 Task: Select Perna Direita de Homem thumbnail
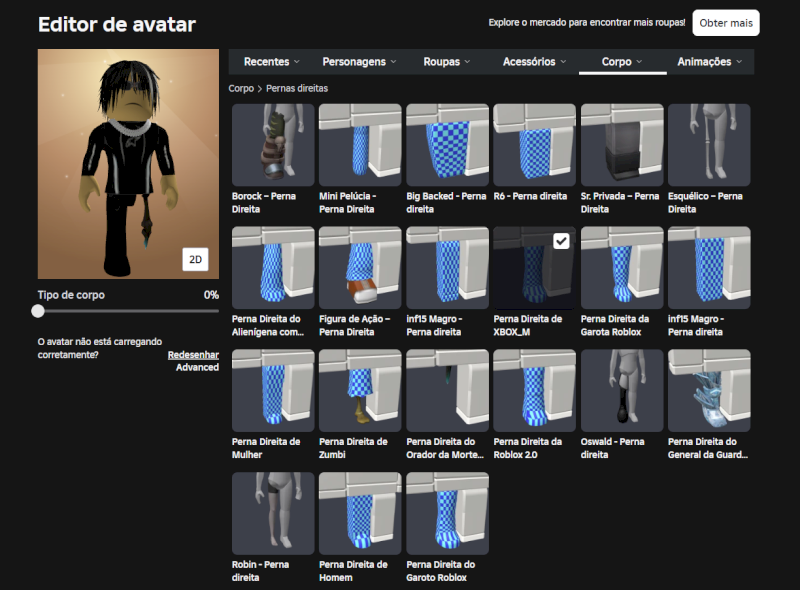[x=360, y=513]
